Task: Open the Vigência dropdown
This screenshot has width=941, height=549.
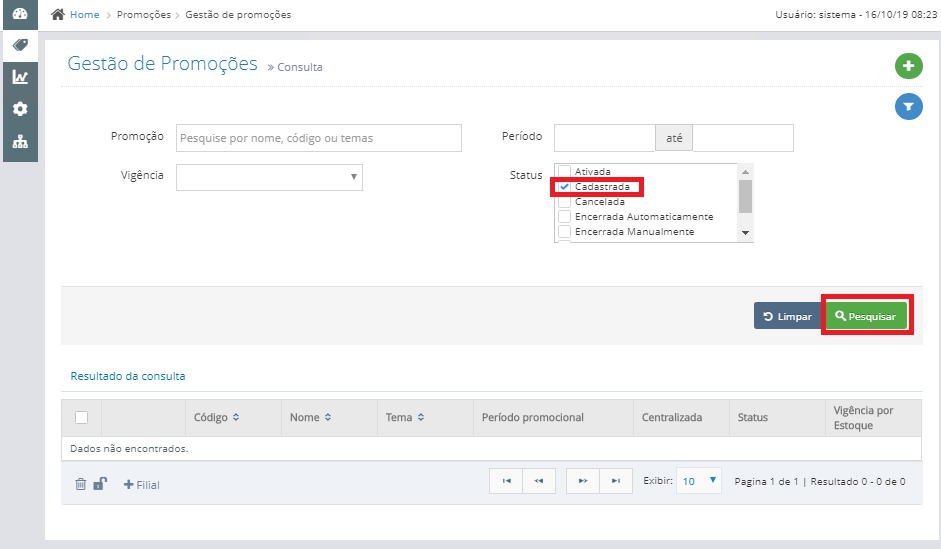Action: tap(269, 177)
